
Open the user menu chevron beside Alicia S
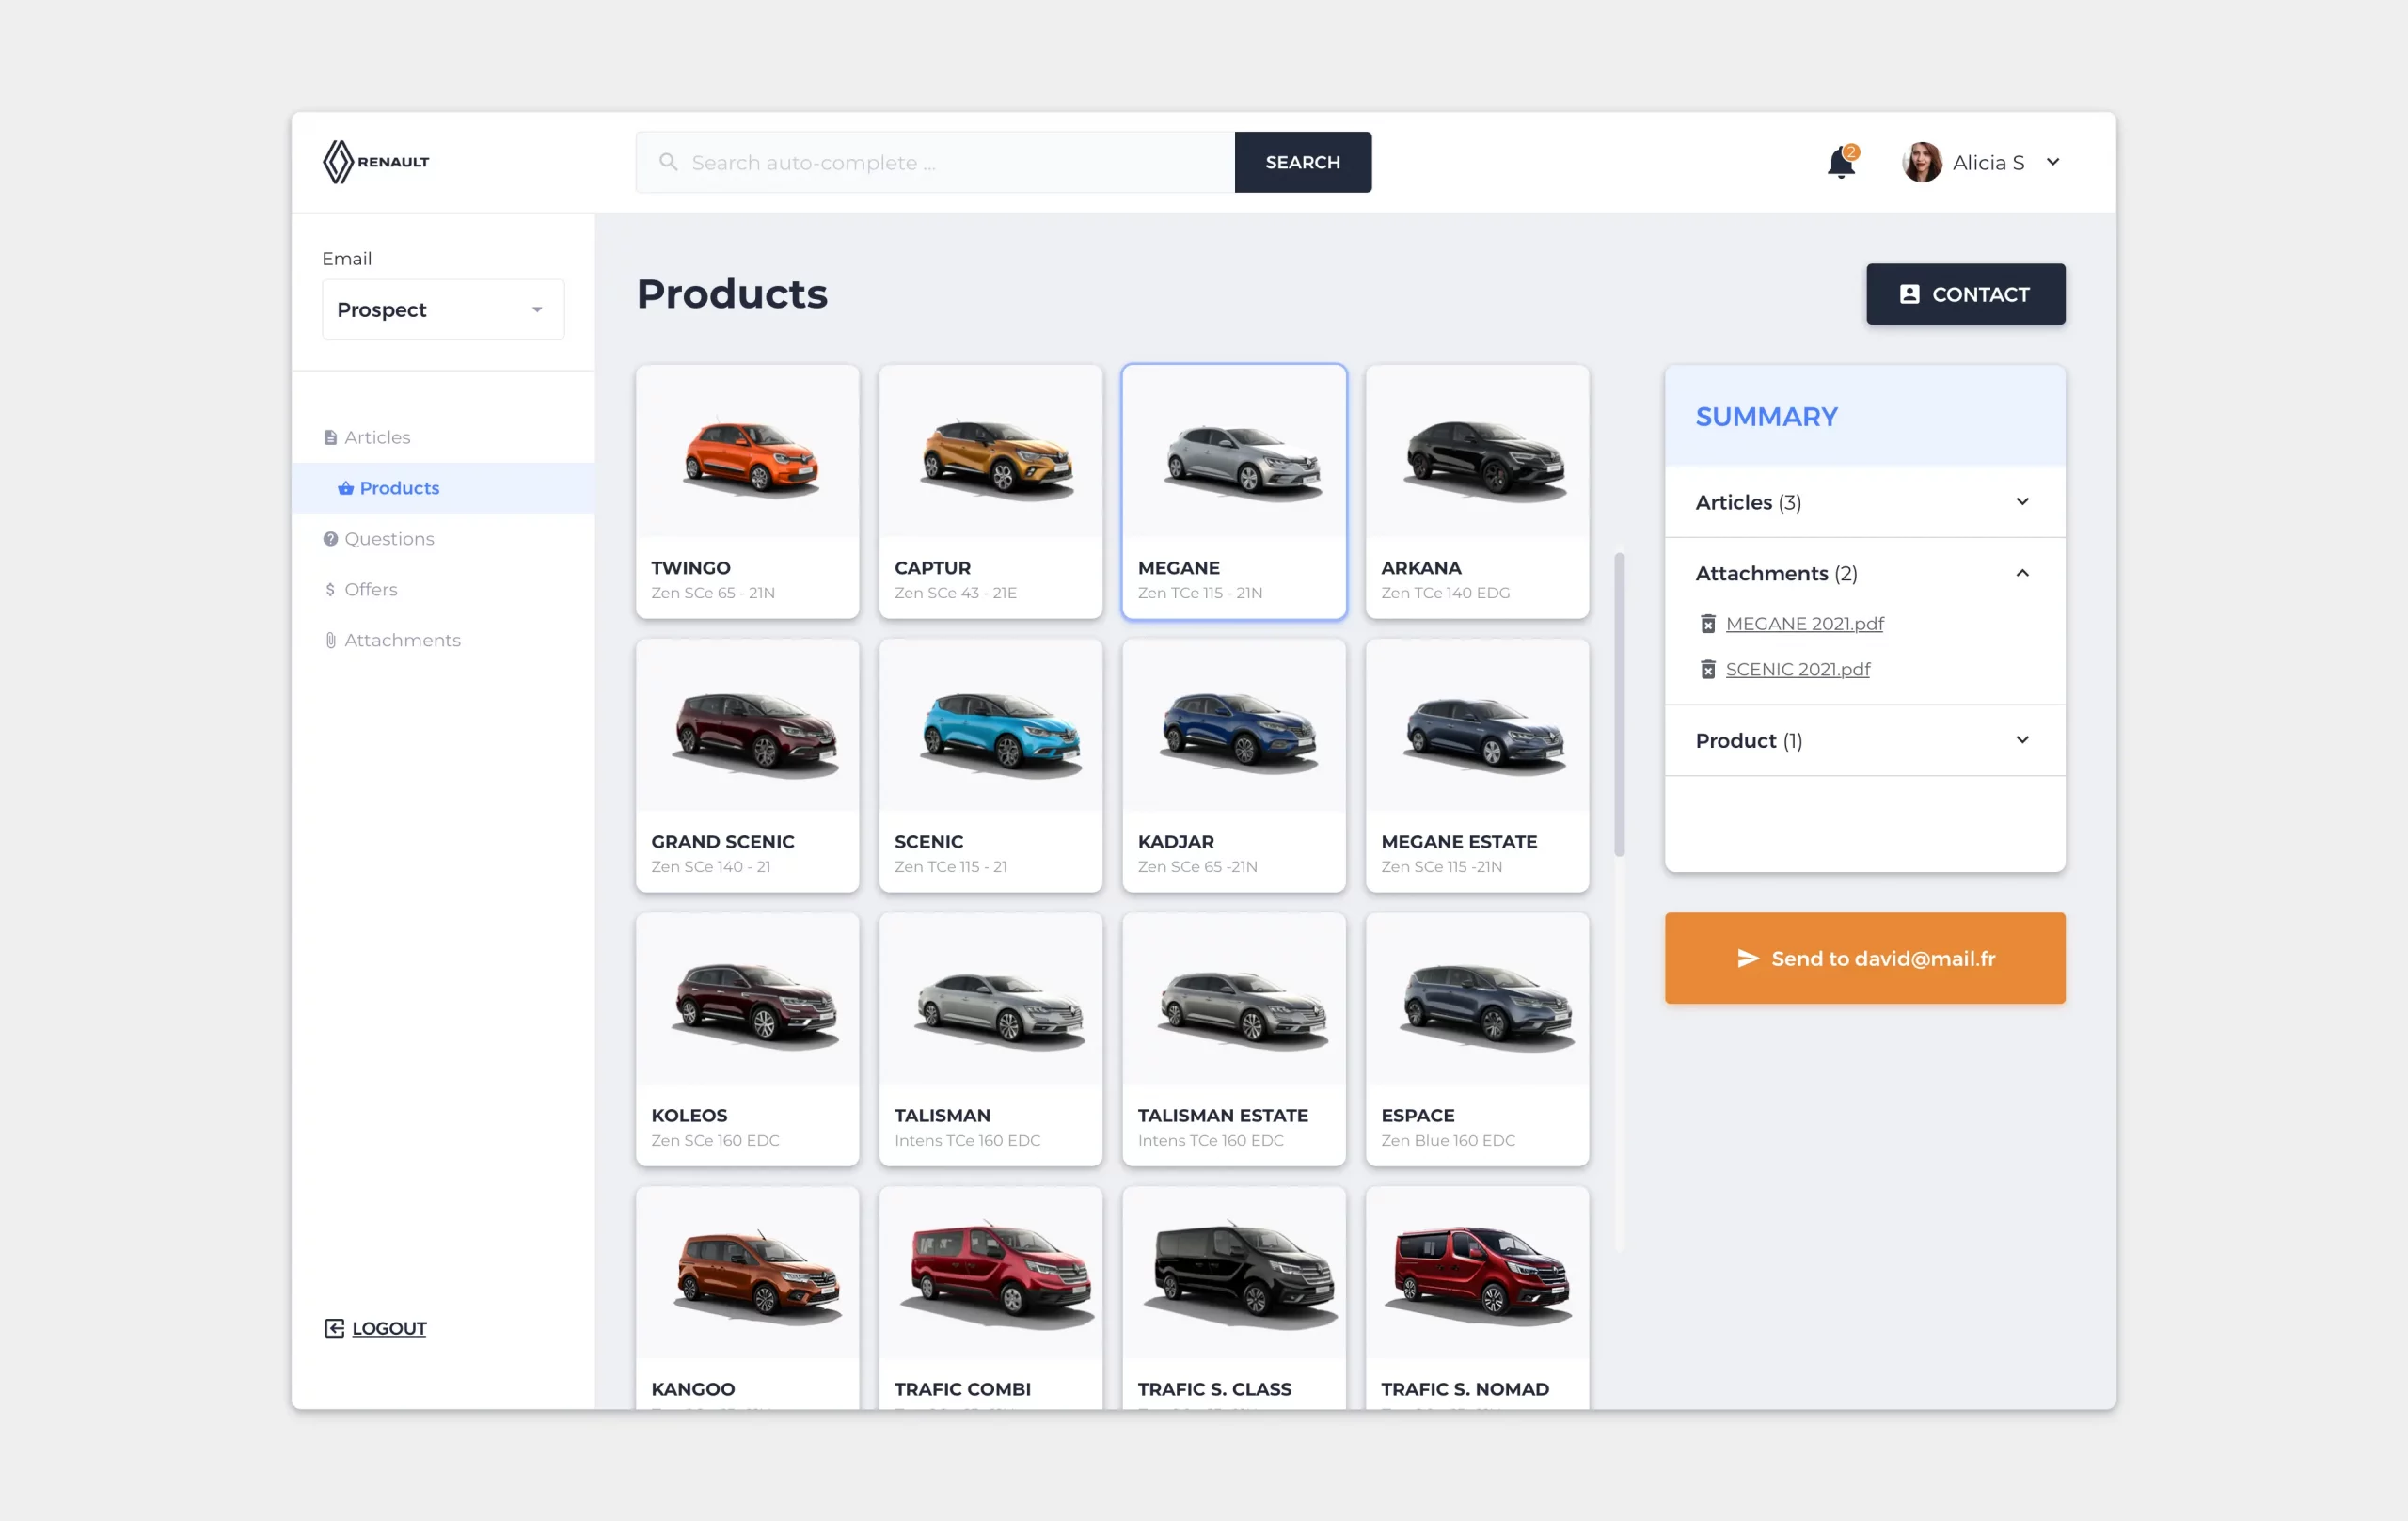tap(2052, 162)
